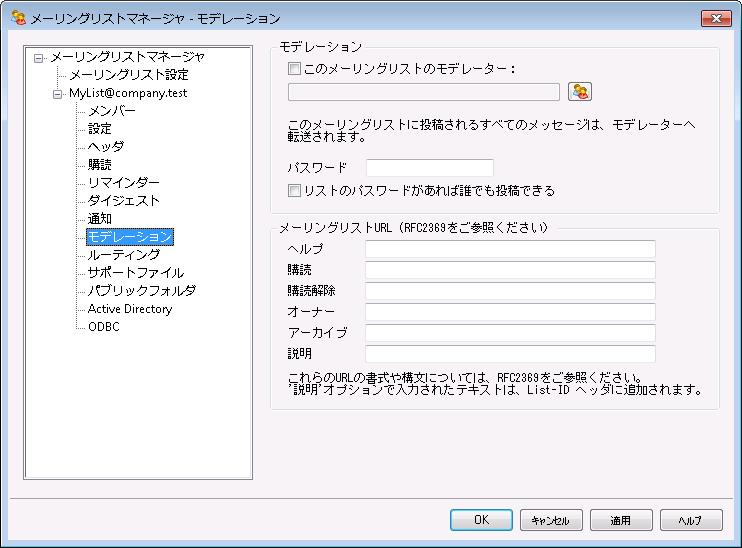
Task: Collapse the メーリングリストマネージャ tree node
Action: [39, 57]
